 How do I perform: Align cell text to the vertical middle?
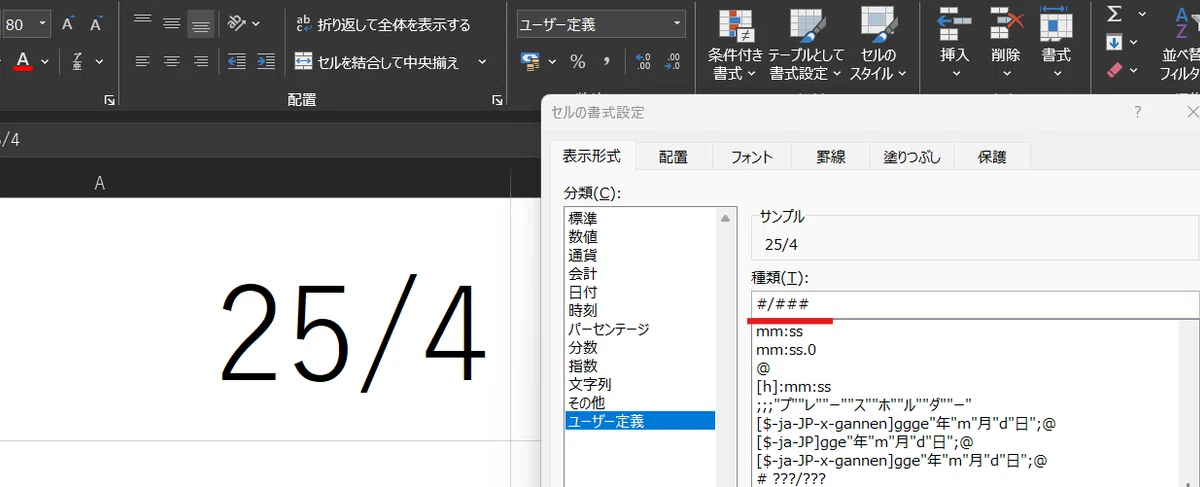[x=172, y=22]
